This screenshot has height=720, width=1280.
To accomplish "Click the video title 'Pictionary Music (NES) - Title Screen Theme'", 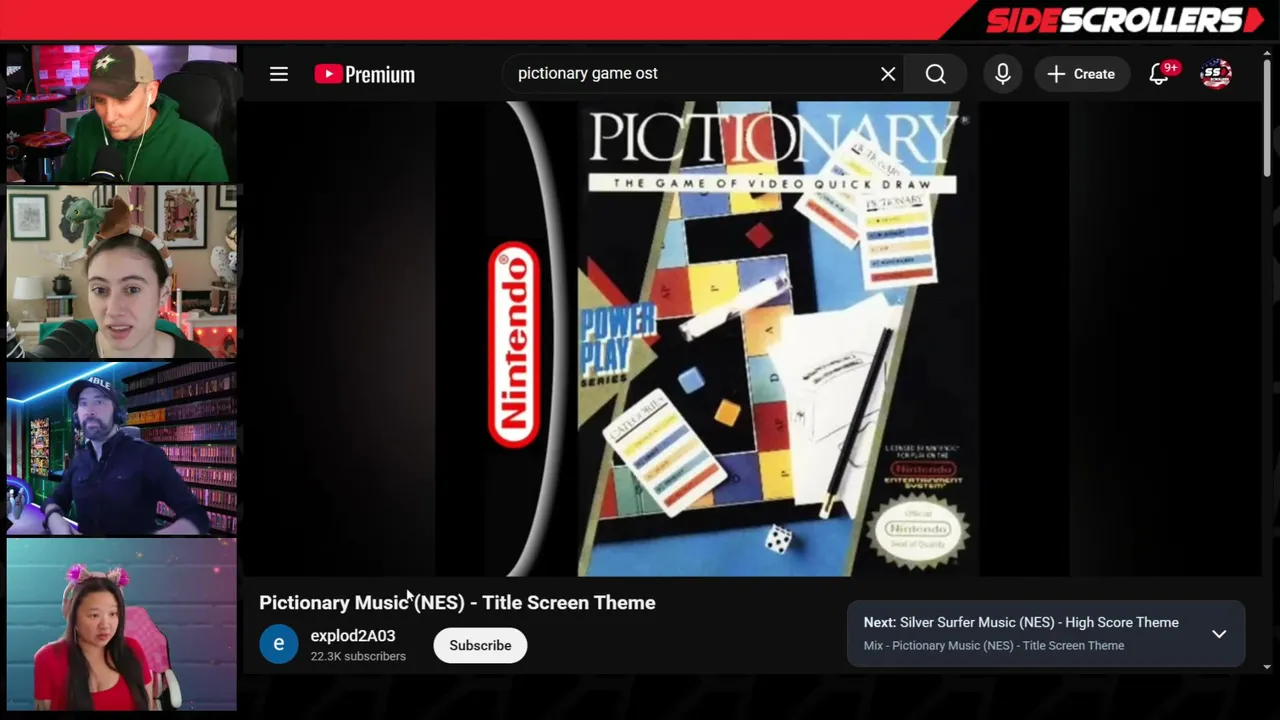I will pyautogui.click(x=458, y=603).
